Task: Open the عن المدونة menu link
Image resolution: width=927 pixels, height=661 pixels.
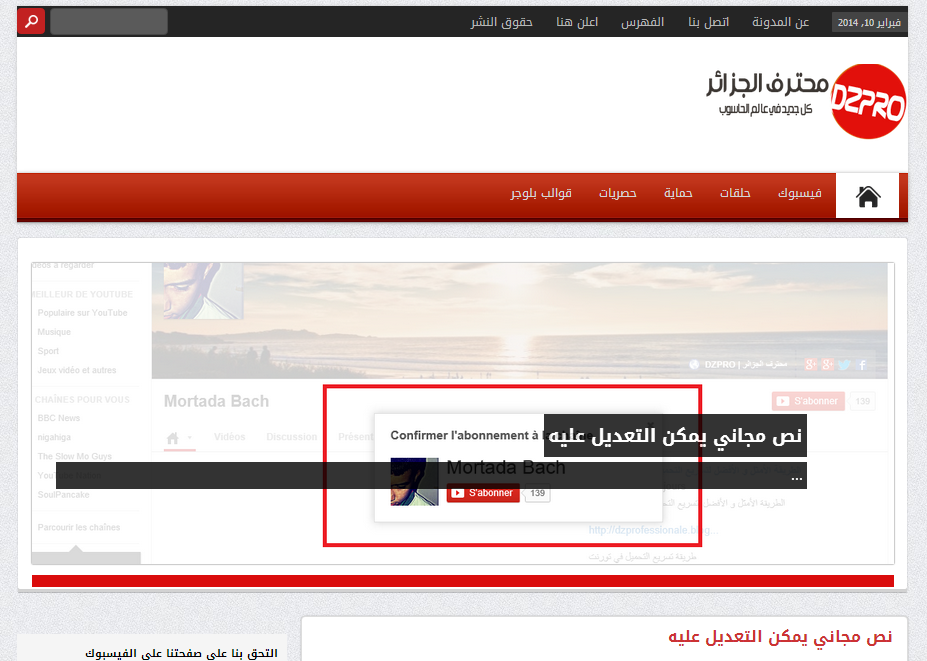Action: pyautogui.click(x=780, y=22)
